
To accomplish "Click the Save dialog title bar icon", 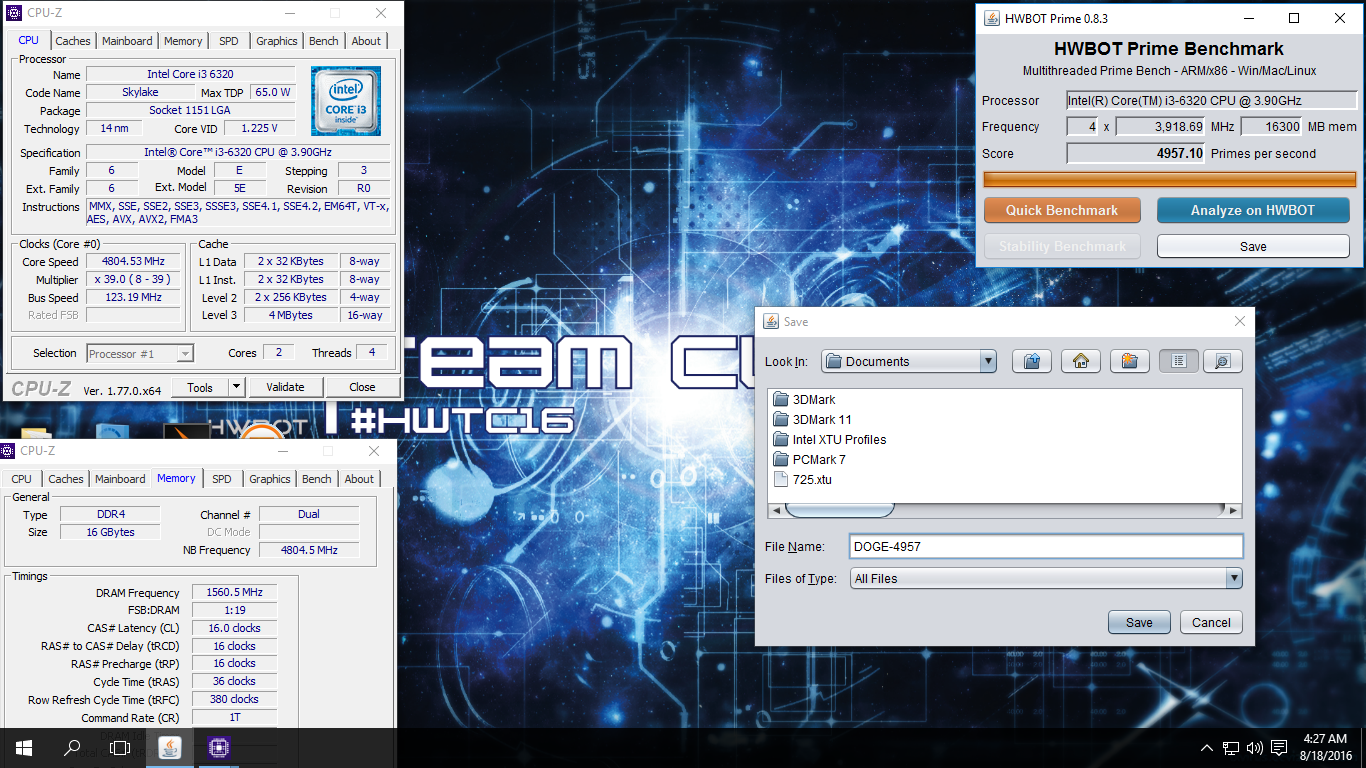I will point(771,322).
